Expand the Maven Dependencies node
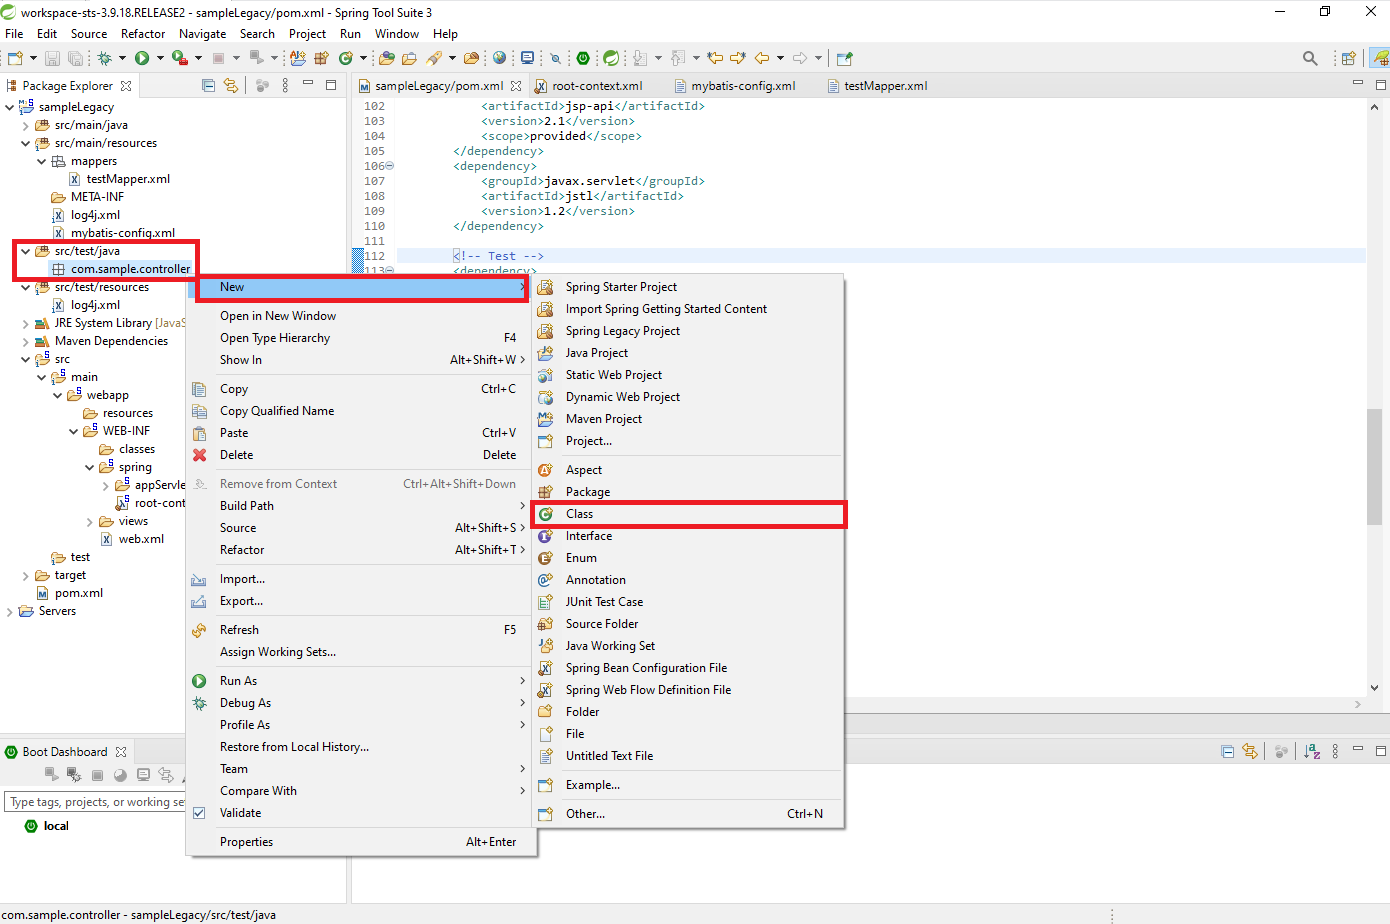Screen dimensions: 1390x924 coord(25,341)
